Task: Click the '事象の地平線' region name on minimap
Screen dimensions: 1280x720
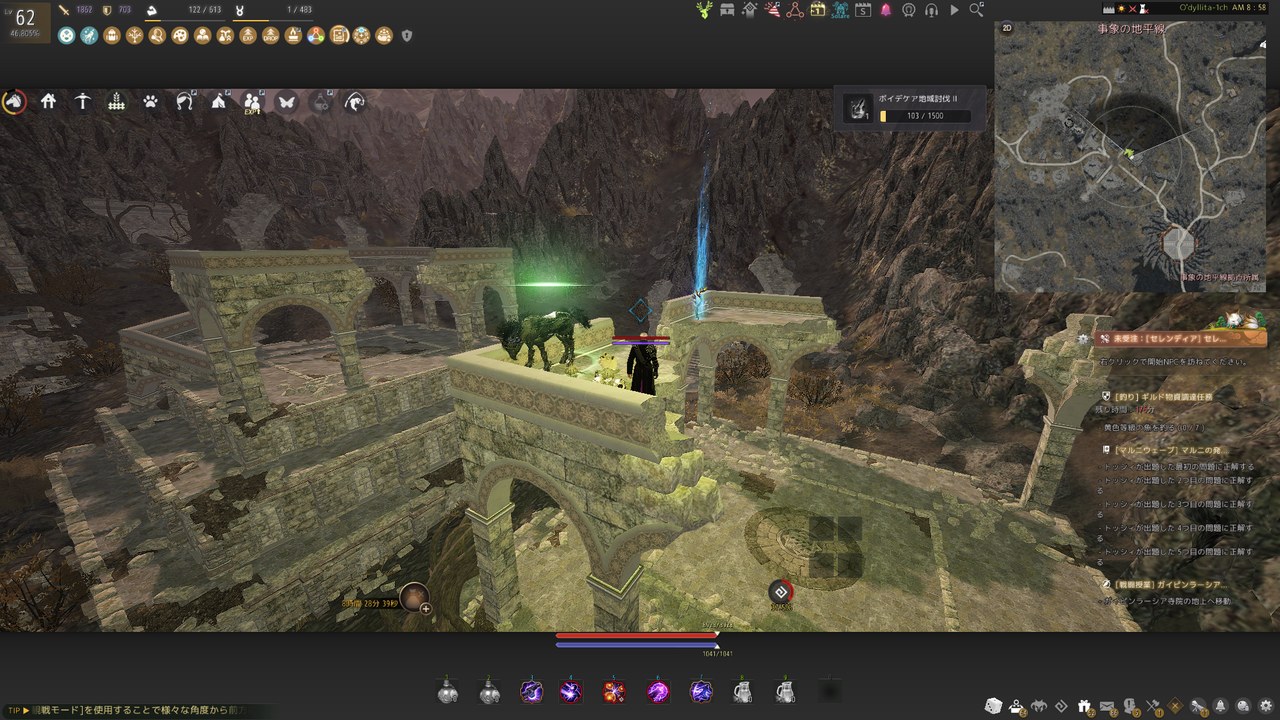Action: pyautogui.click(x=1130, y=30)
